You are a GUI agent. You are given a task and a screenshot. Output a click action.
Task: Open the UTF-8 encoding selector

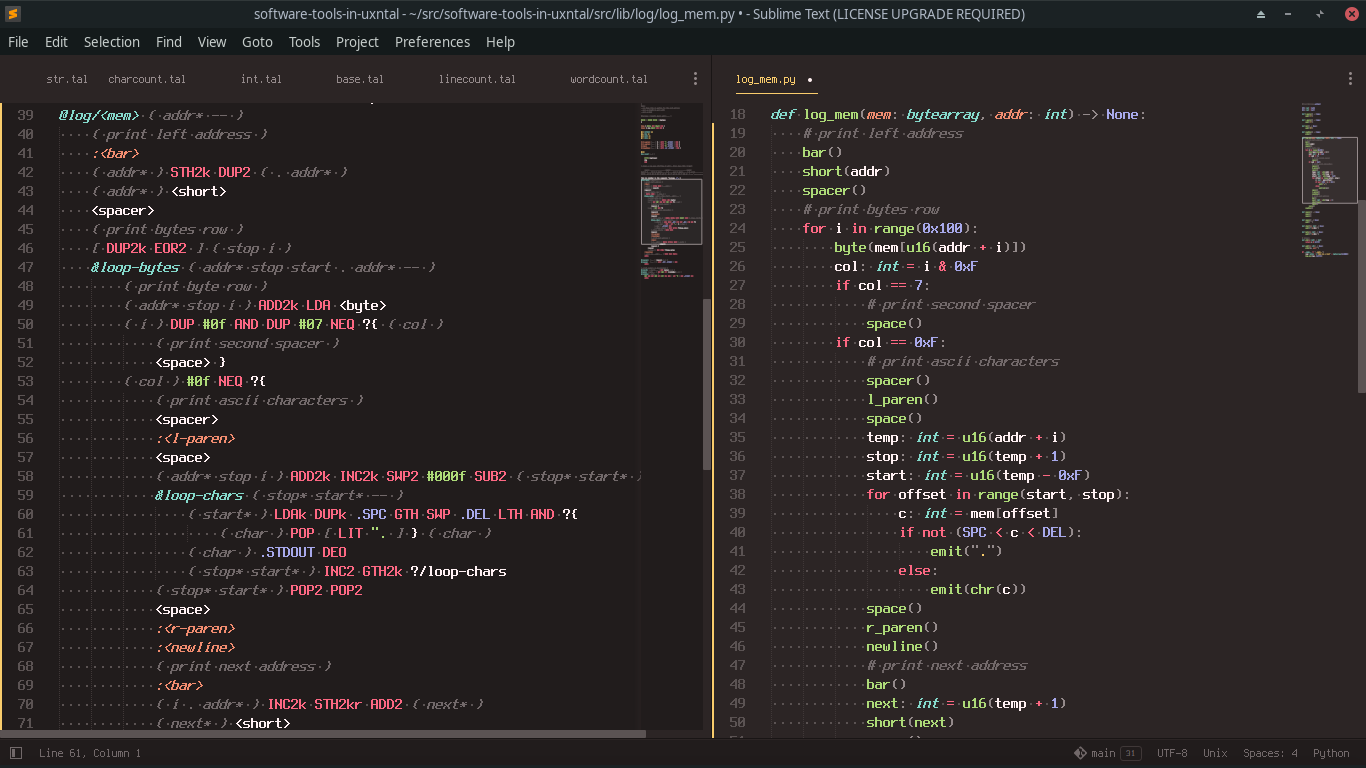(x=1172, y=753)
